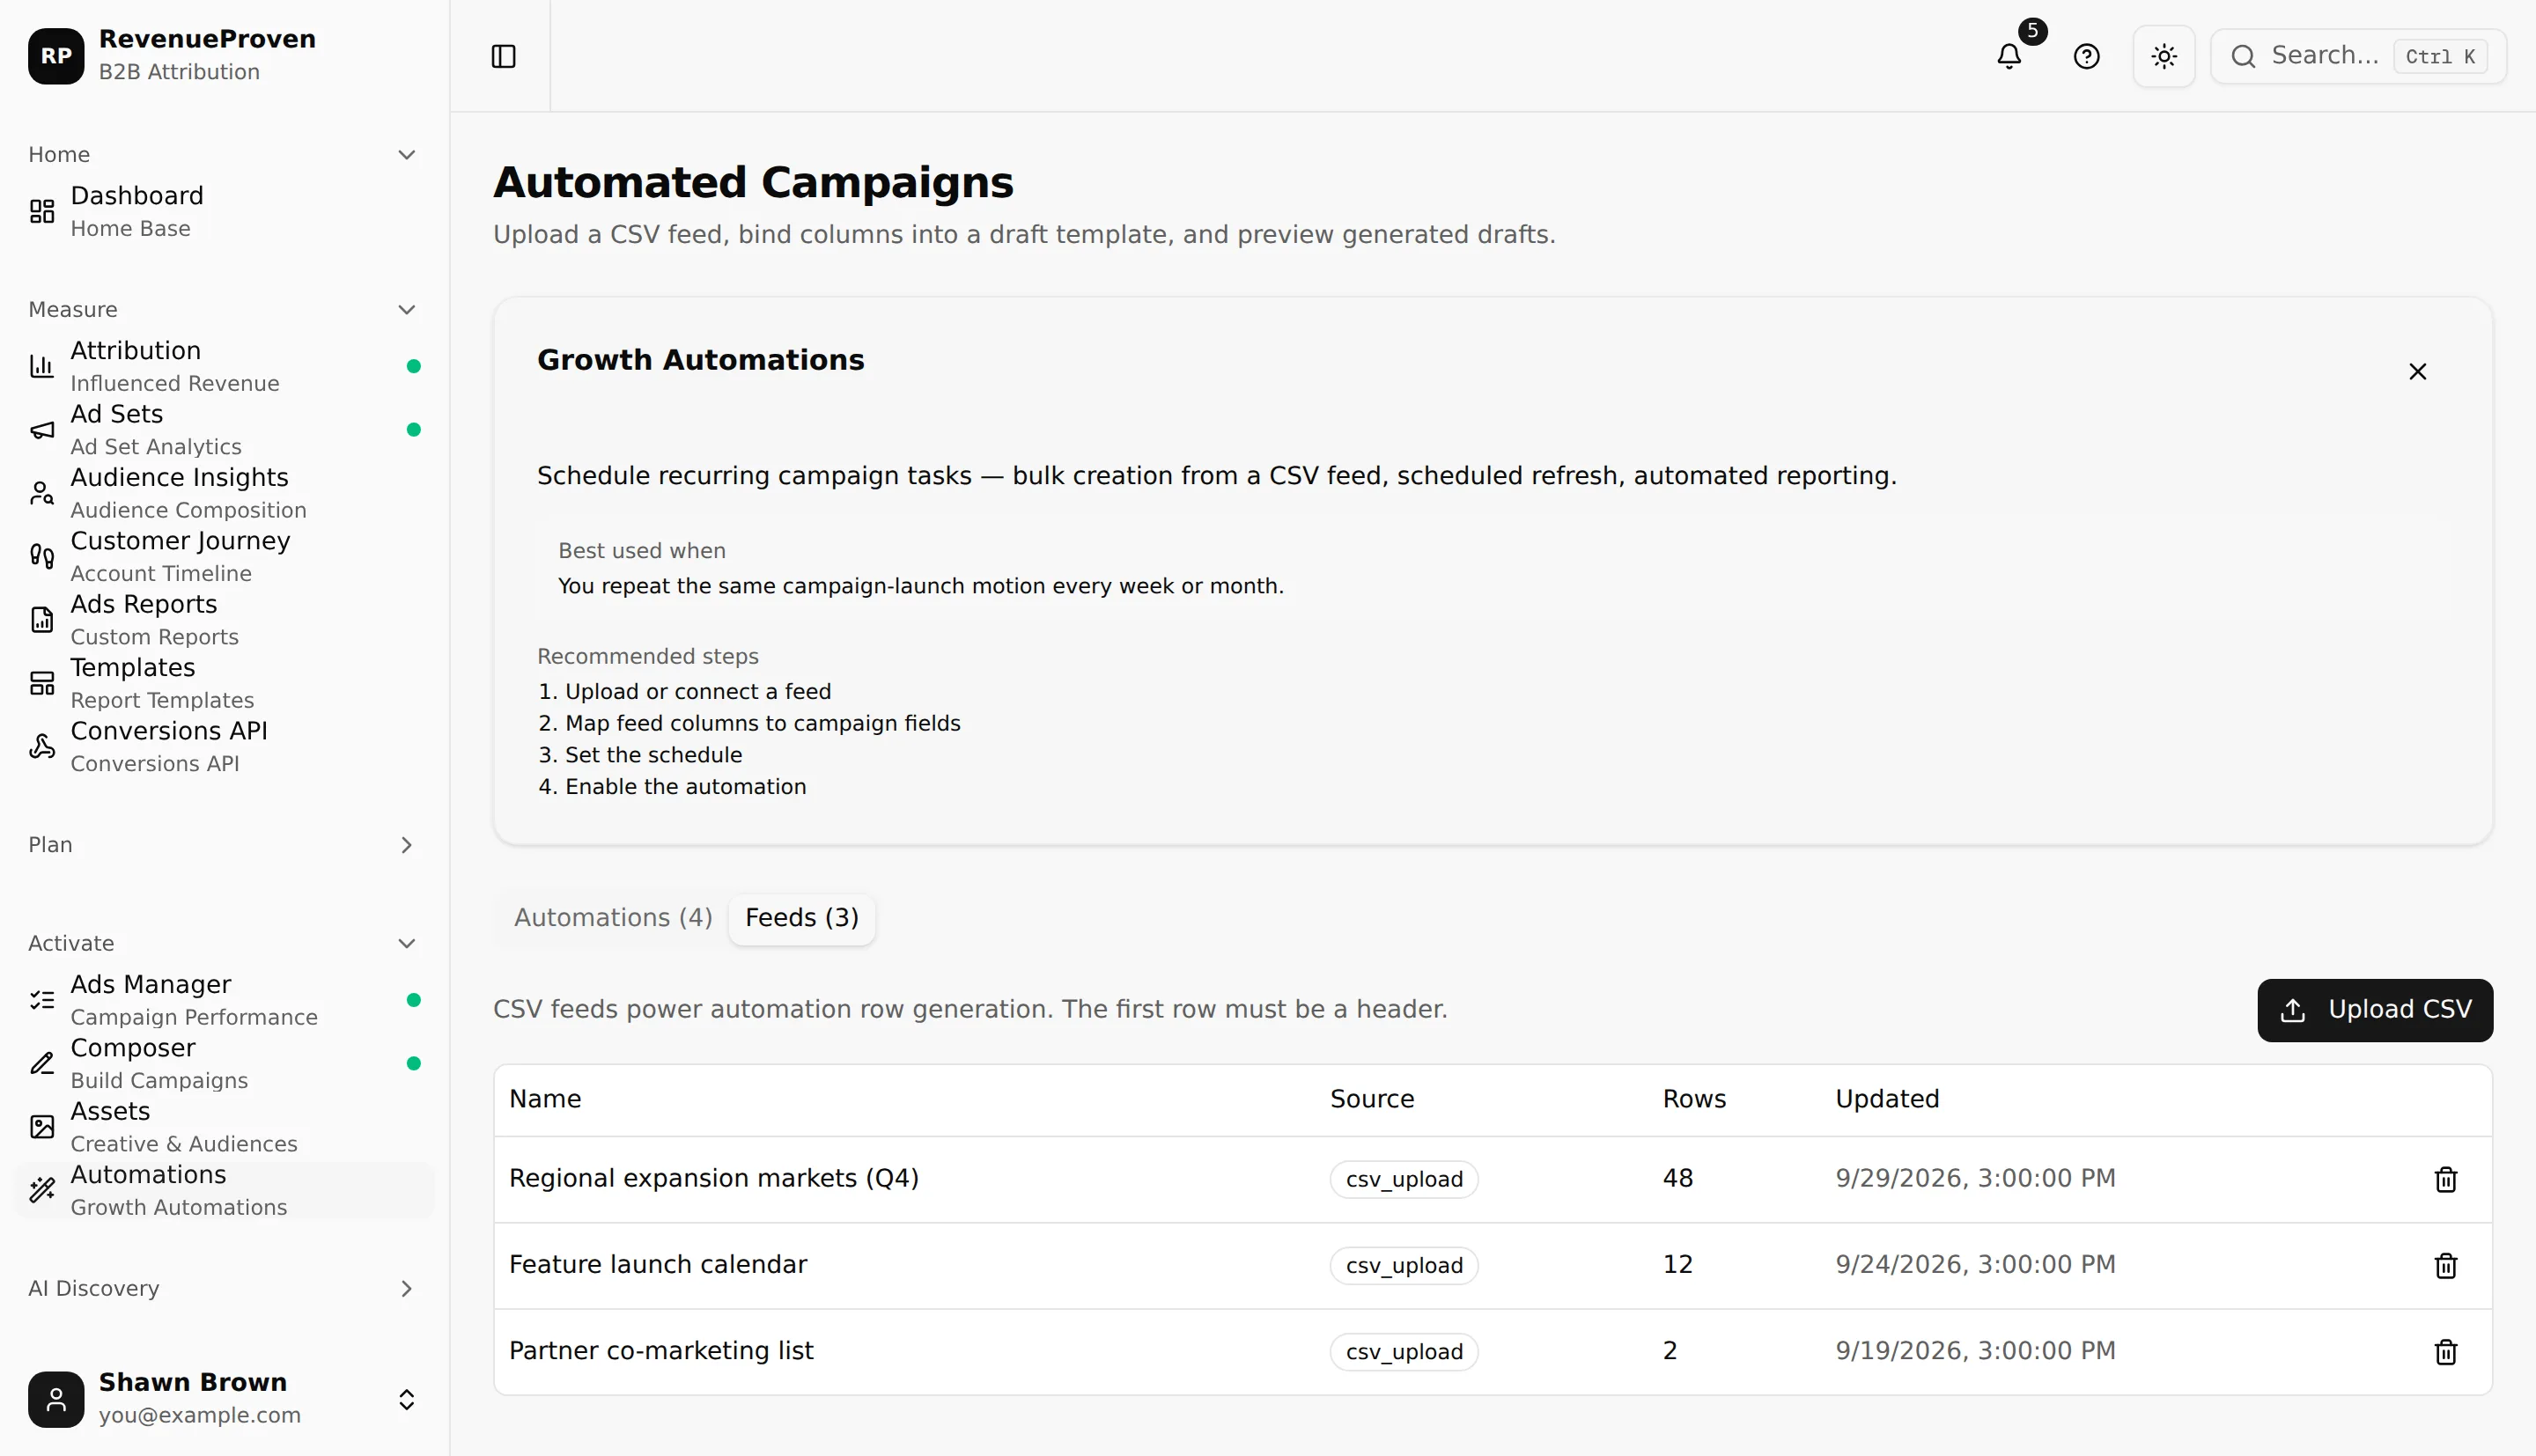2536x1456 pixels.
Task: Click Feature launch calendar row name
Action: tap(658, 1264)
